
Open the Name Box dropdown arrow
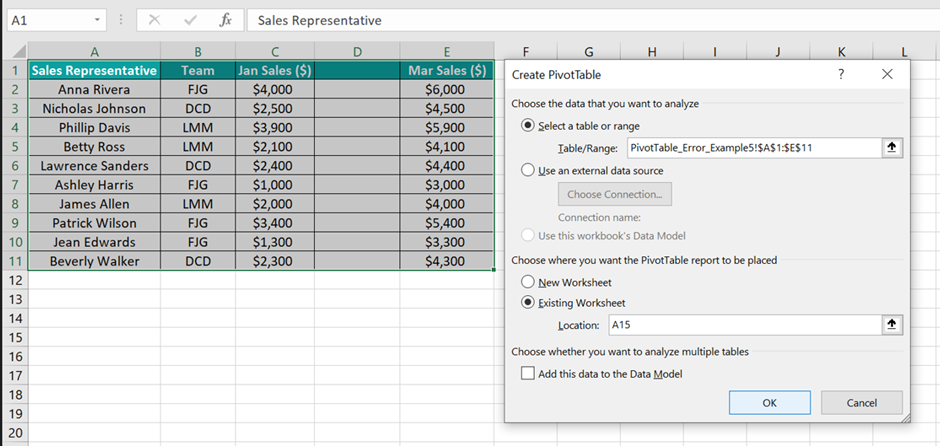[x=97, y=20]
